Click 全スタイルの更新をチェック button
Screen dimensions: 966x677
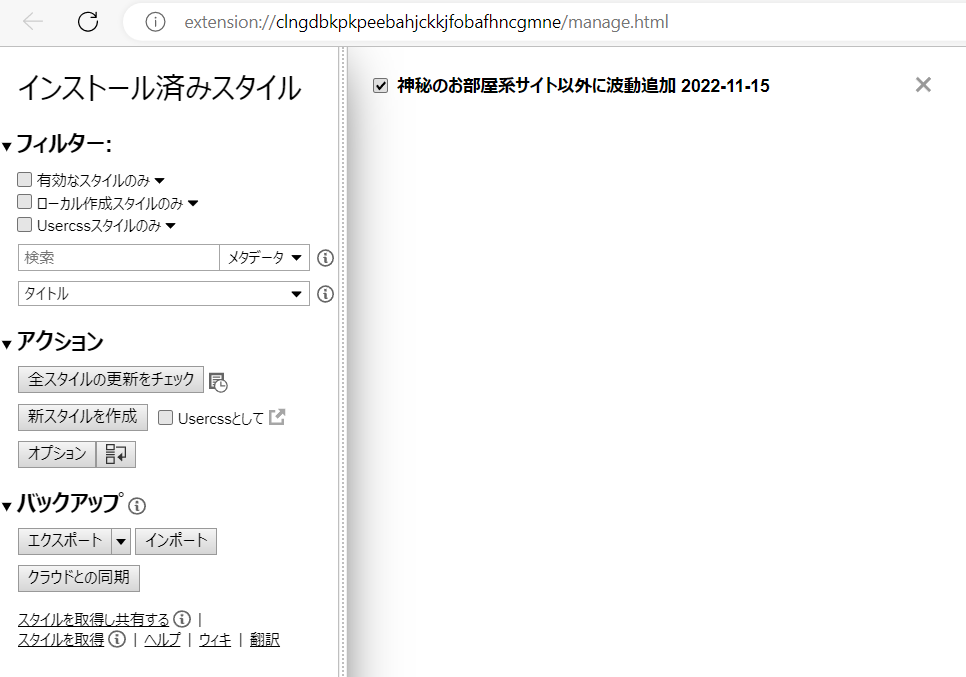tap(111, 379)
